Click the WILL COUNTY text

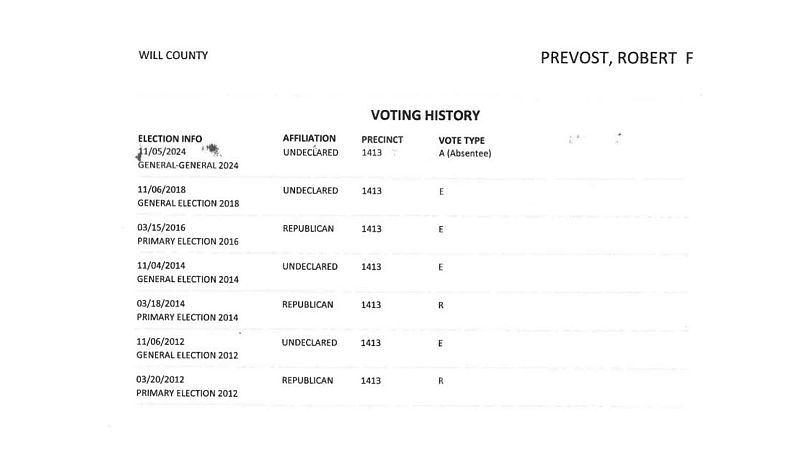[173, 56]
